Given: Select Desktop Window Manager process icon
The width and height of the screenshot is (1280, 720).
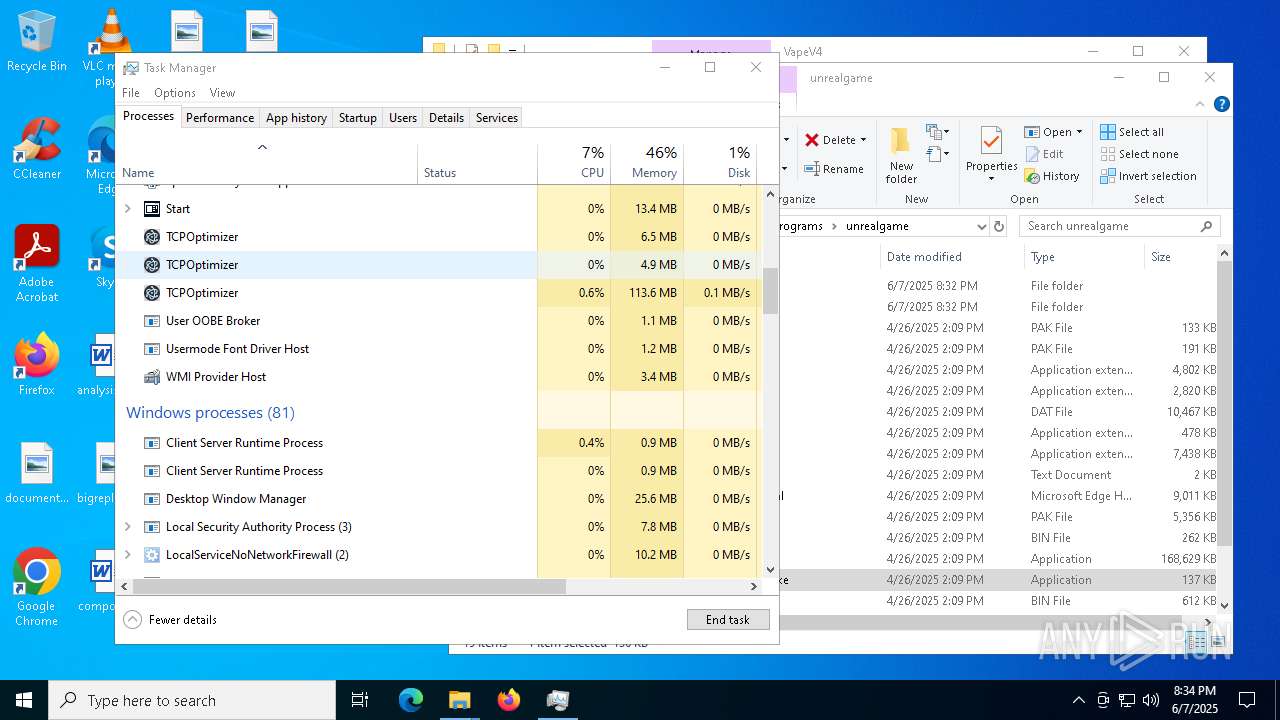Looking at the screenshot, I should tap(152, 499).
